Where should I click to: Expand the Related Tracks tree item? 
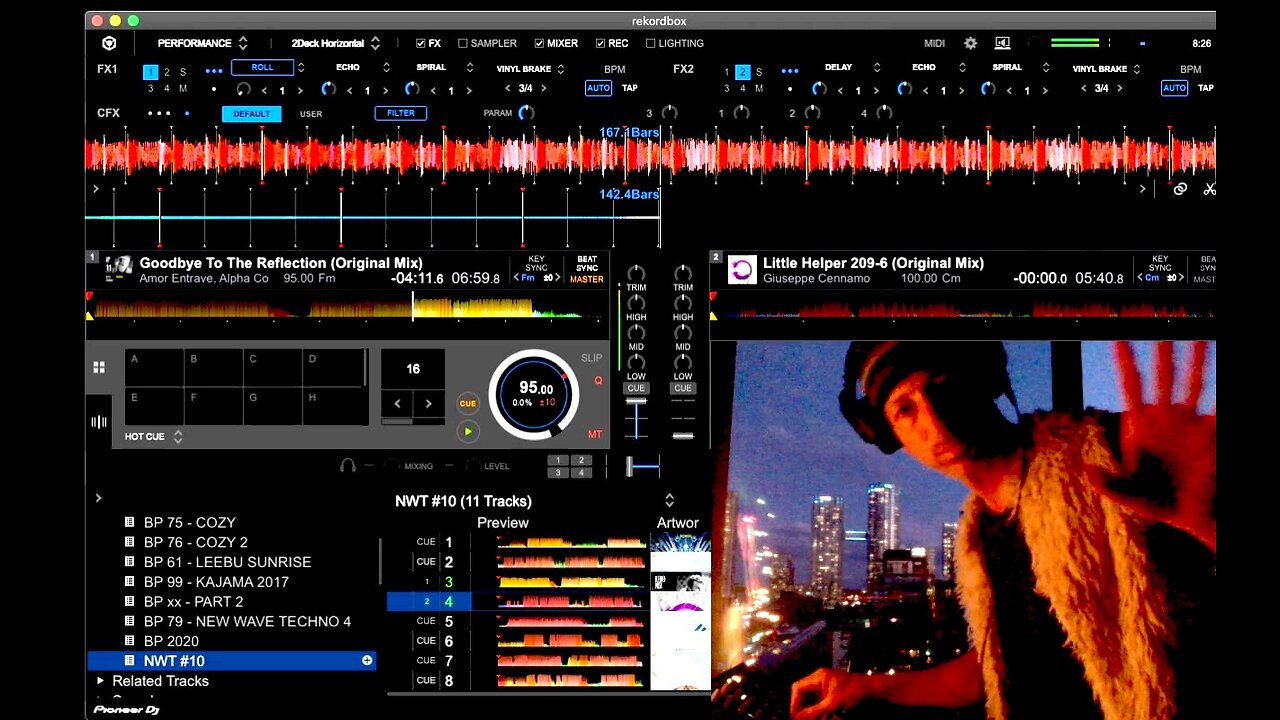point(100,680)
